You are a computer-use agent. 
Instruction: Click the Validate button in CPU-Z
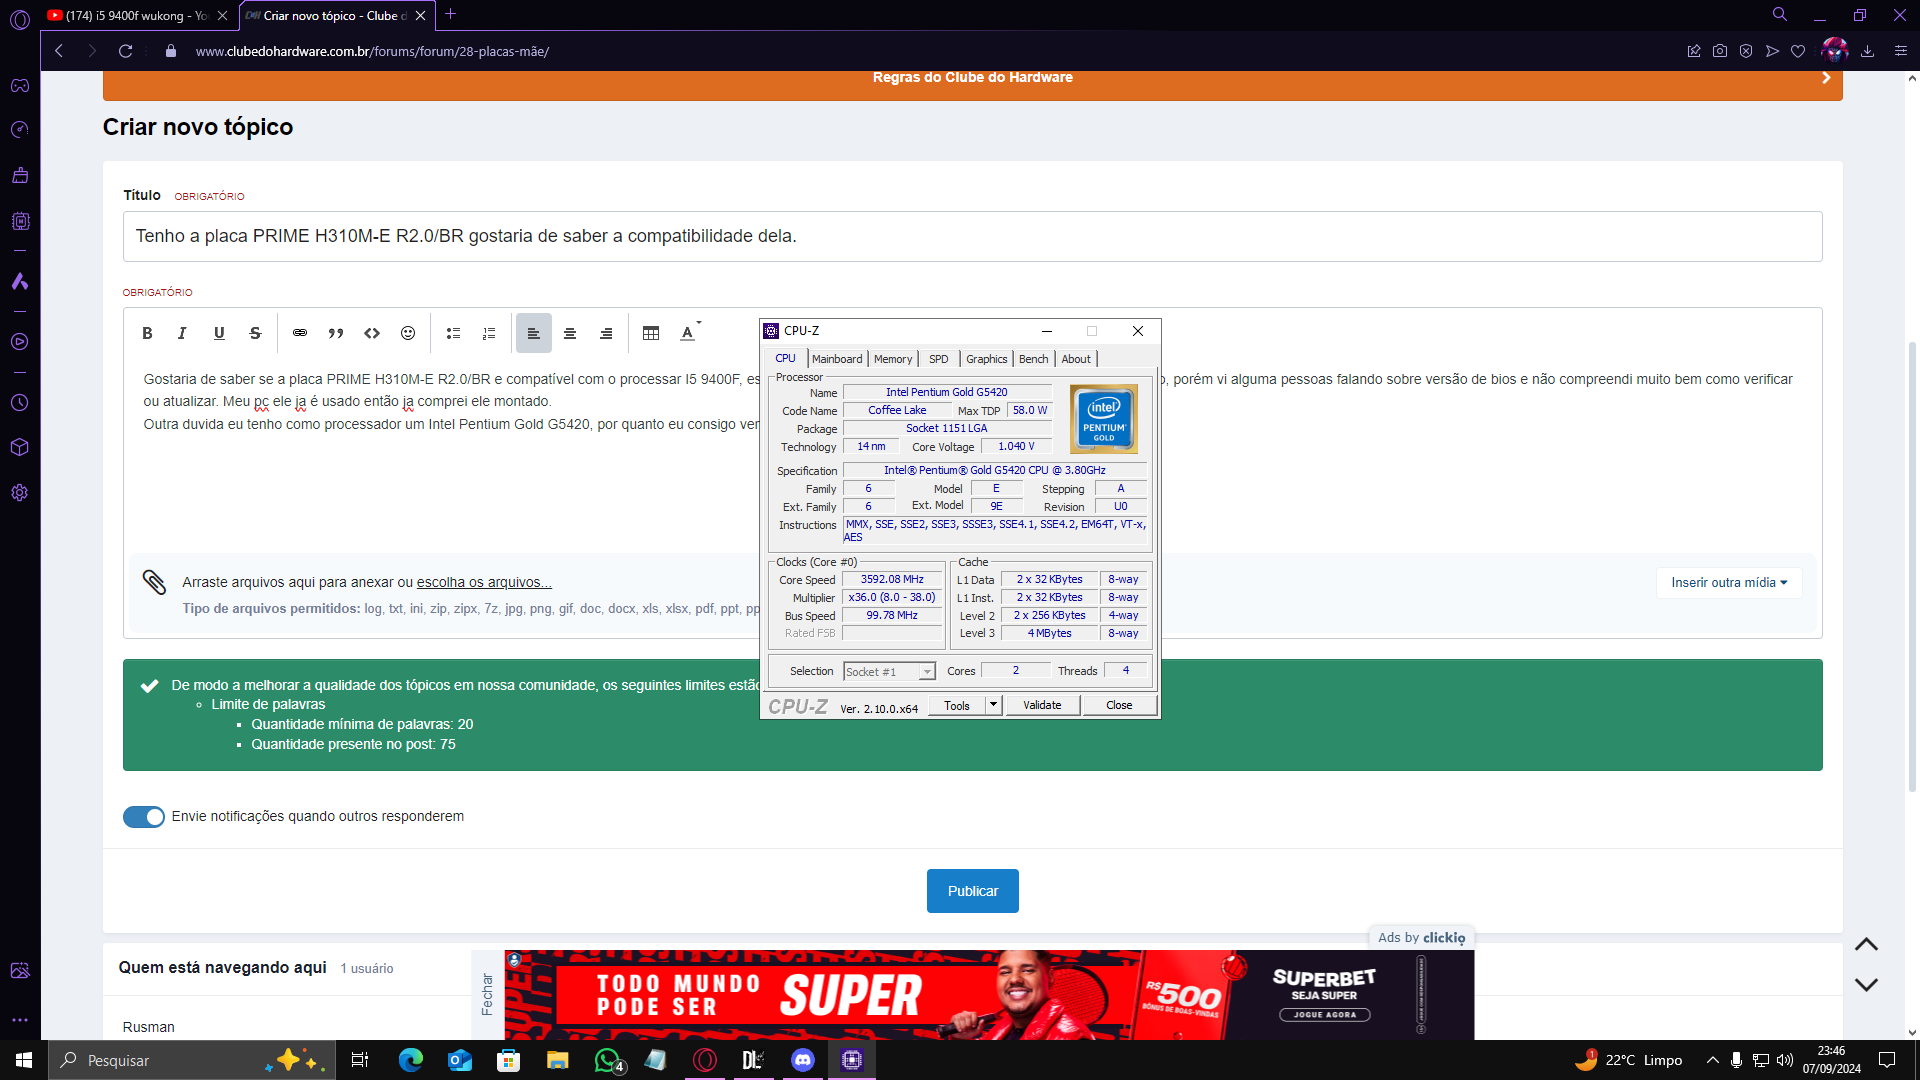click(1042, 705)
